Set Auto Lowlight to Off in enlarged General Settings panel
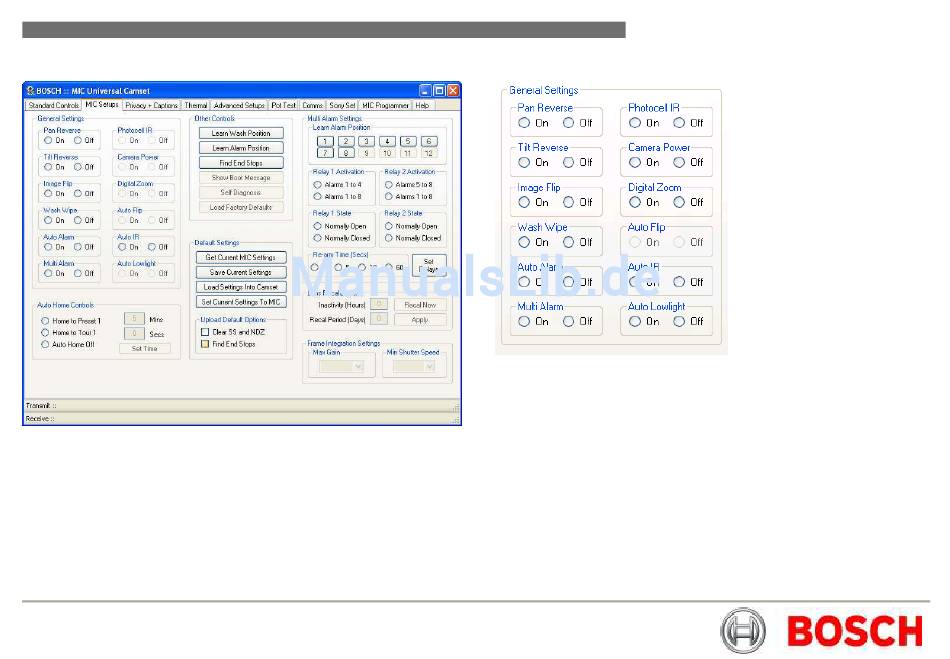 click(x=679, y=322)
